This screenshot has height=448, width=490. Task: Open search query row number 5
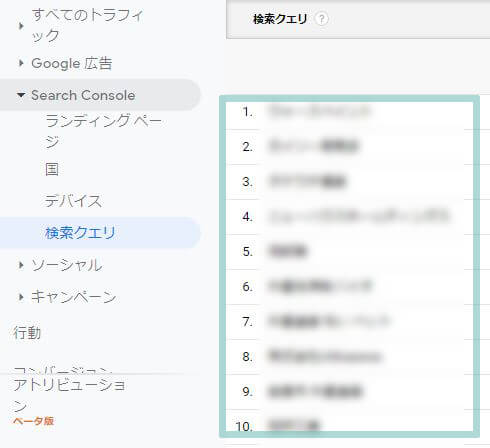pos(349,252)
